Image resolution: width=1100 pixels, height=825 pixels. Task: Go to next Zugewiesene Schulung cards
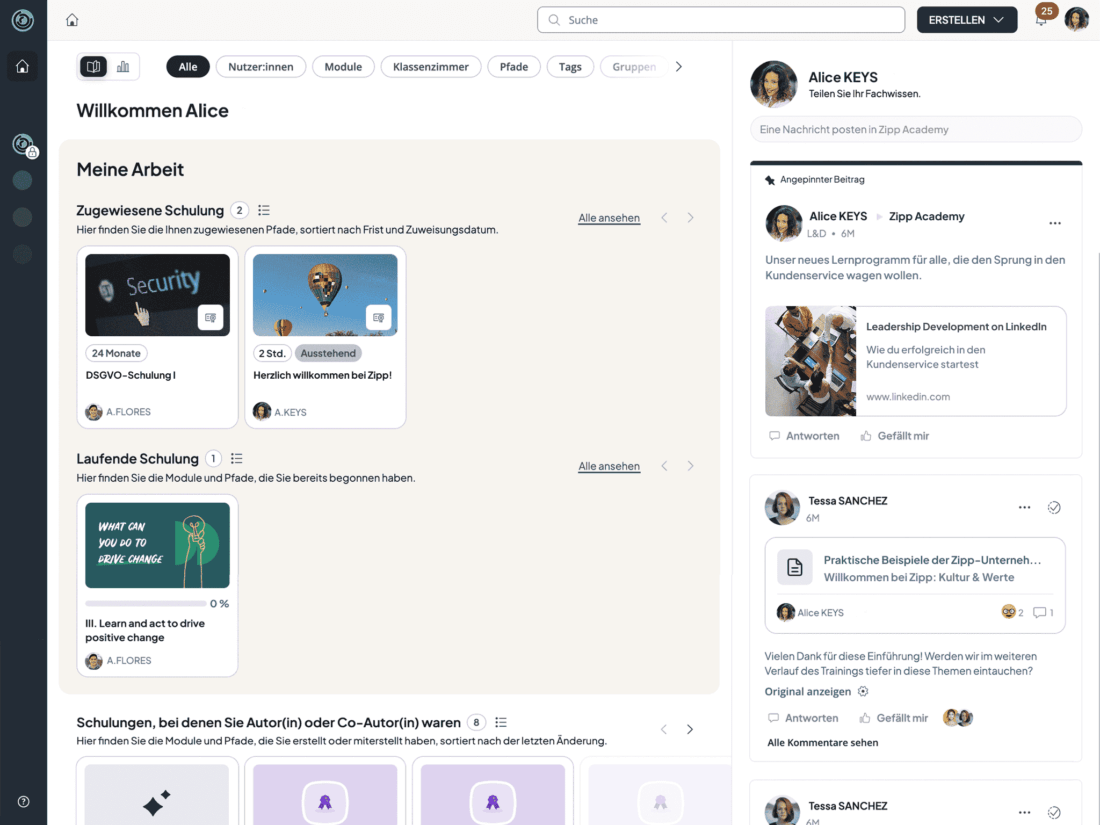coord(690,217)
